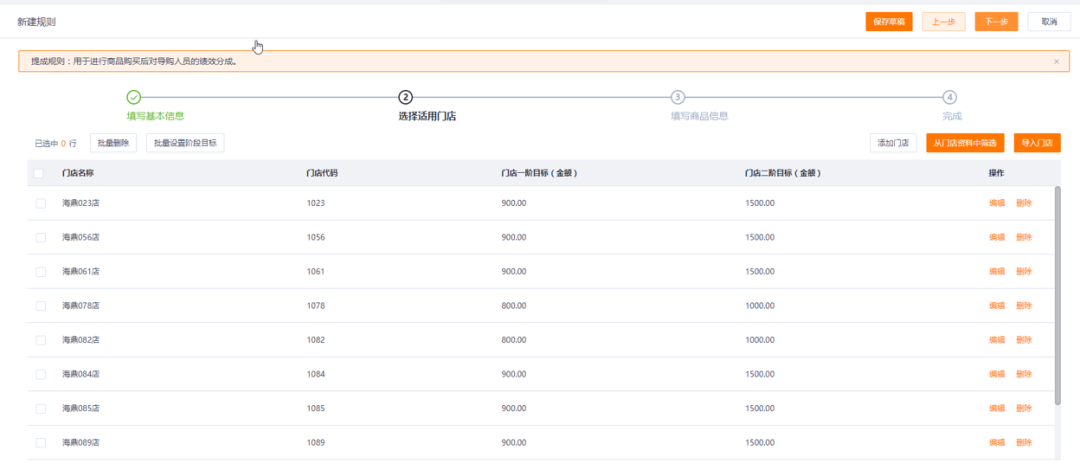Edit the 海鼎056店 row via 编辑
The width and height of the screenshot is (1080, 470).
997,237
